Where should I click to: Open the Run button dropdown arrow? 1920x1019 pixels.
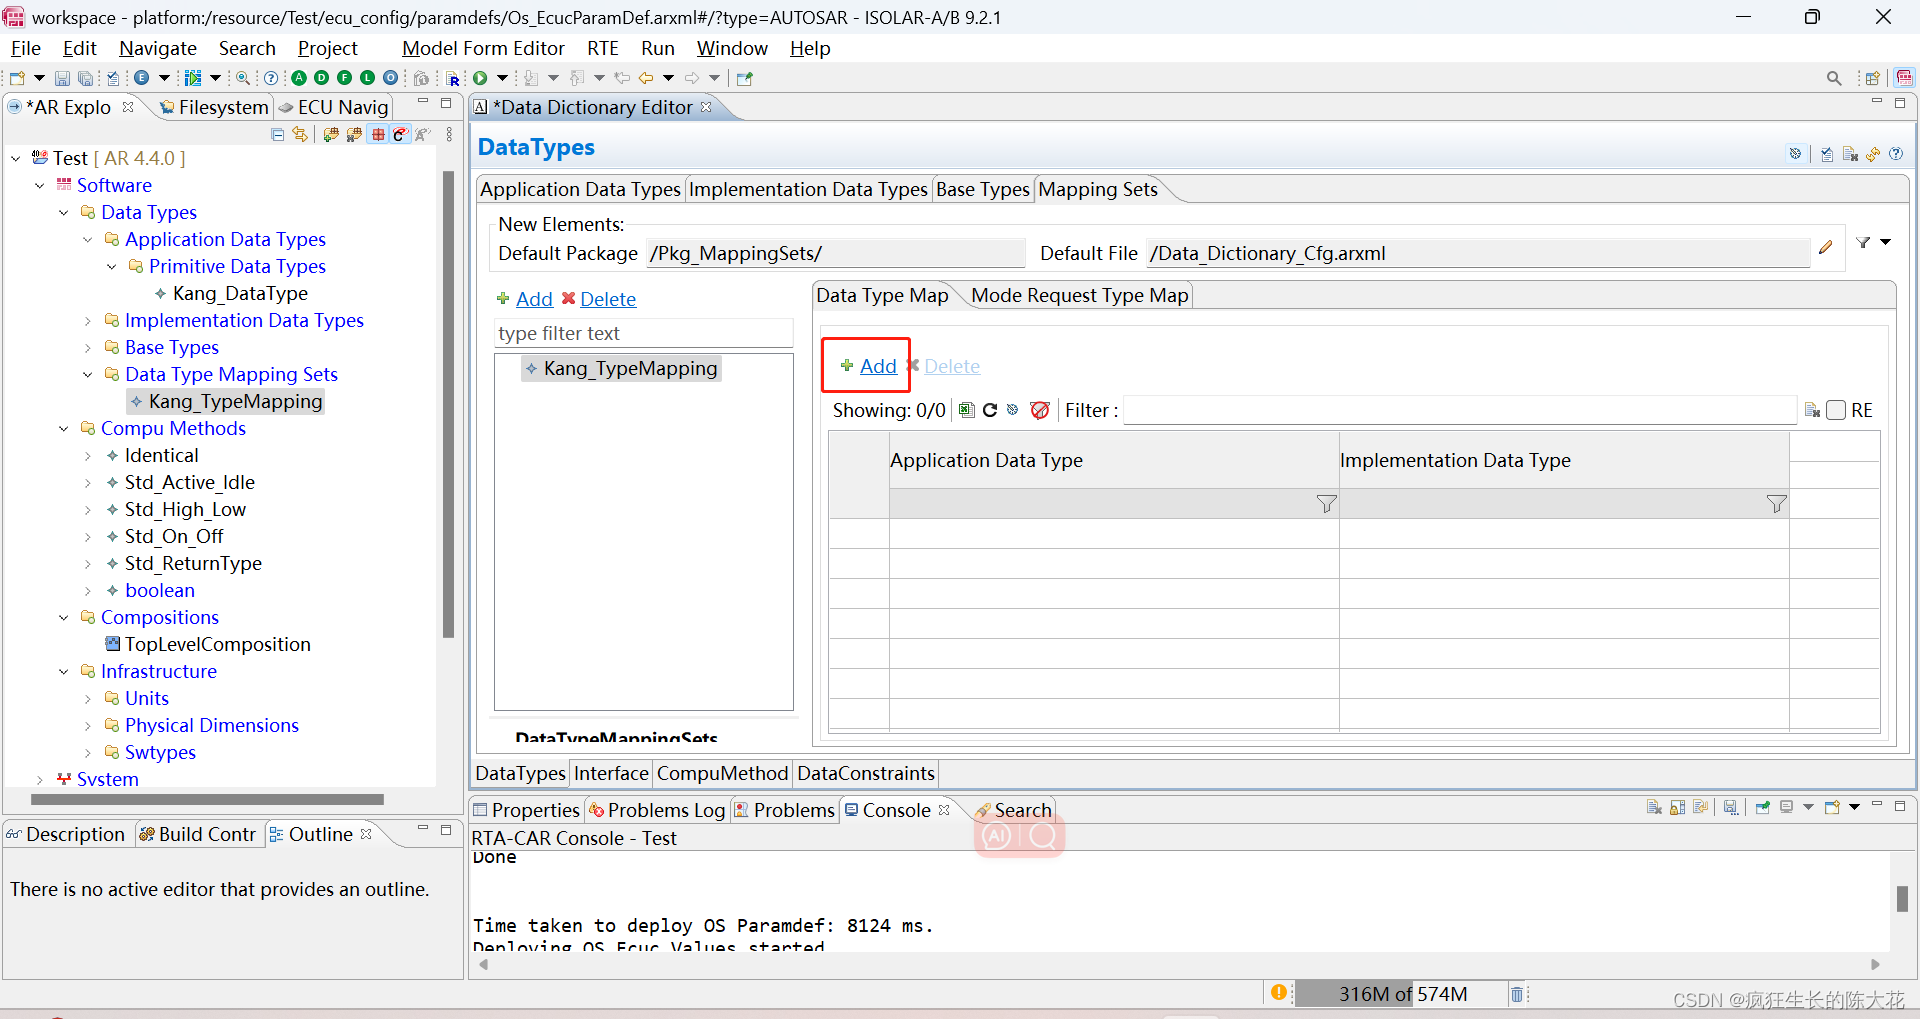coord(503,78)
